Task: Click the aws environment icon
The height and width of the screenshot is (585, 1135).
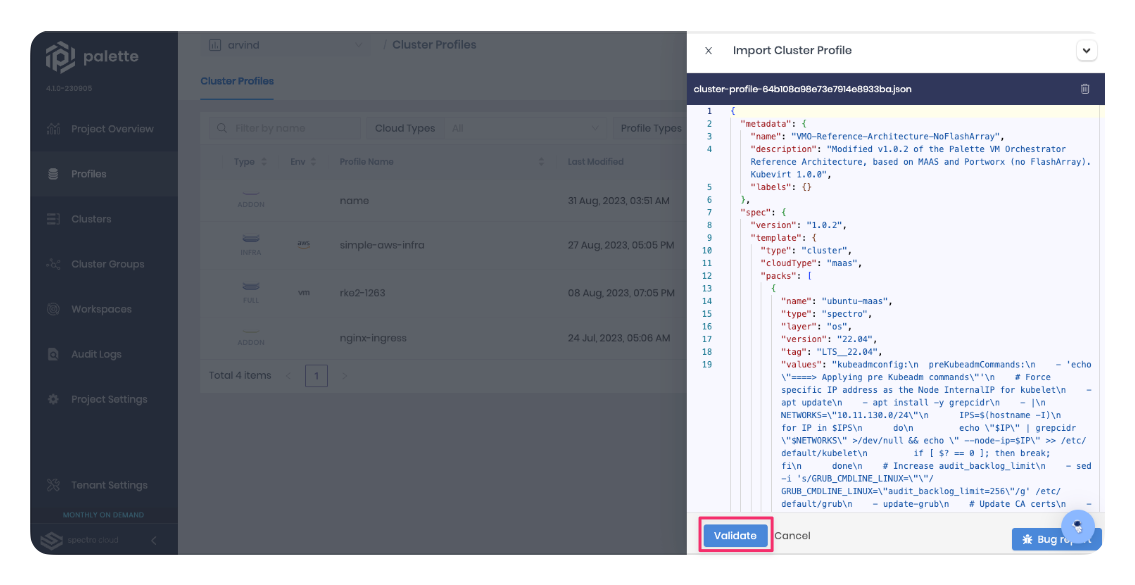Action: [303, 245]
